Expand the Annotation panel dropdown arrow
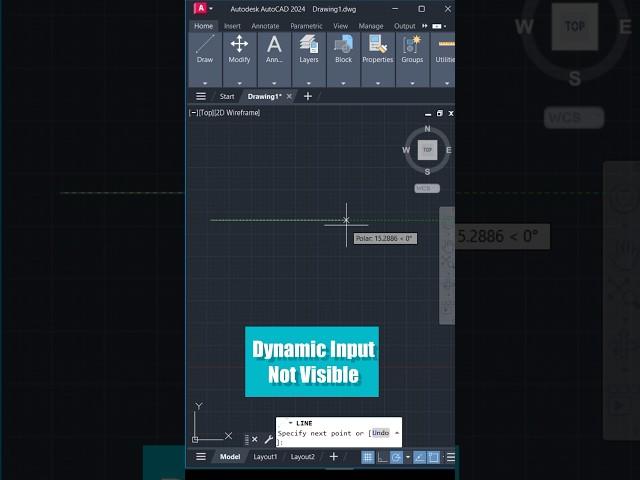Screen dimensions: 640x480 (x=274, y=83)
